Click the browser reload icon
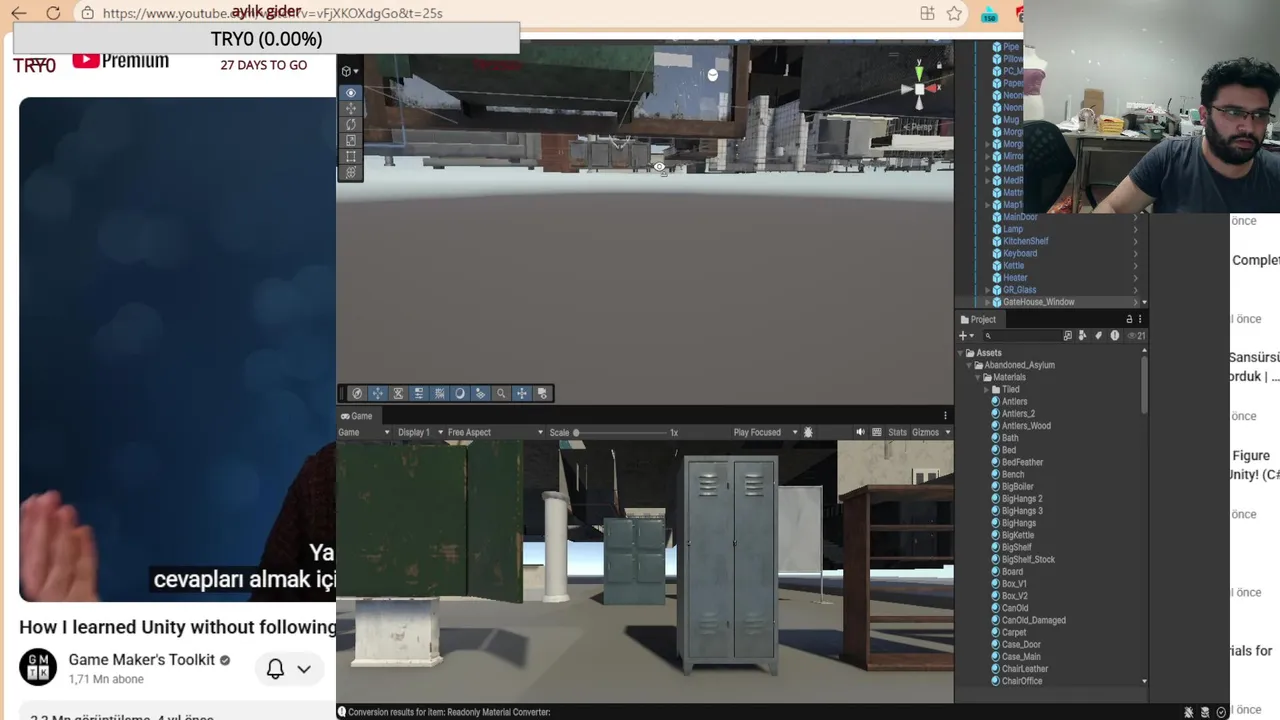1280x720 pixels. point(53,13)
